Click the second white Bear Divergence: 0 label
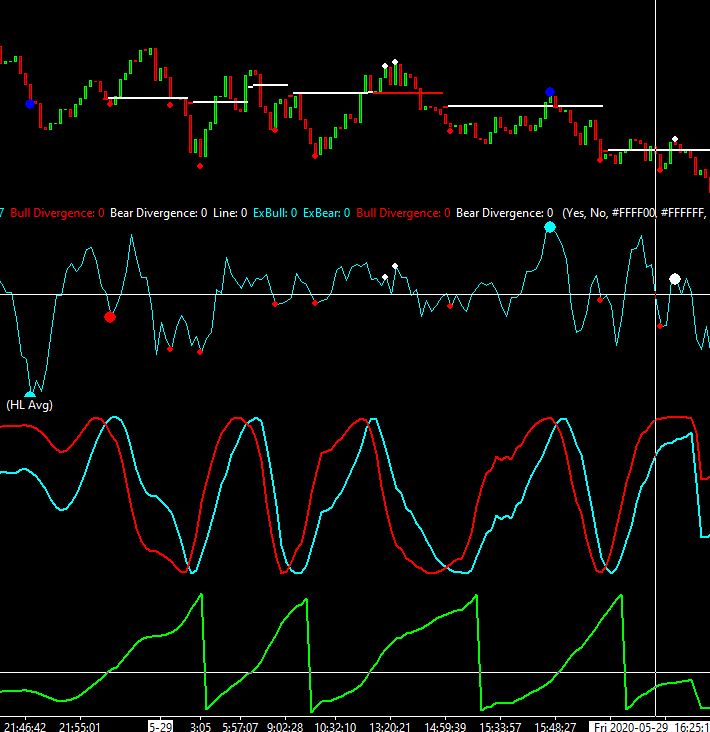The width and height of the screenshot is (710, 732). tap(504, 213)
